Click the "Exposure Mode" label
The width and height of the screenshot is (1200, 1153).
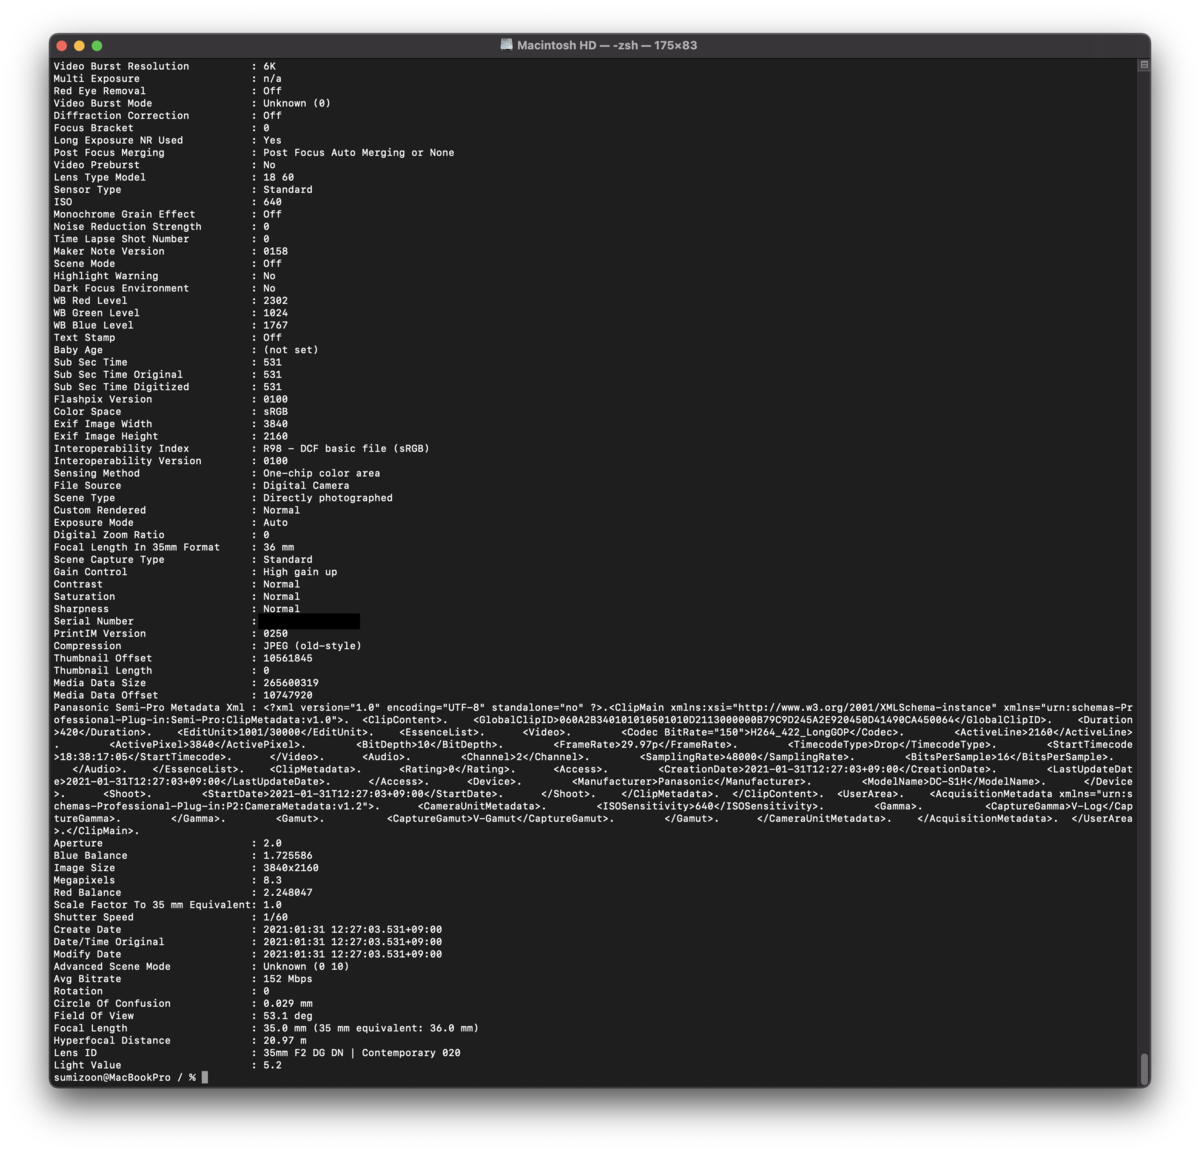click(x=94, y=523)
